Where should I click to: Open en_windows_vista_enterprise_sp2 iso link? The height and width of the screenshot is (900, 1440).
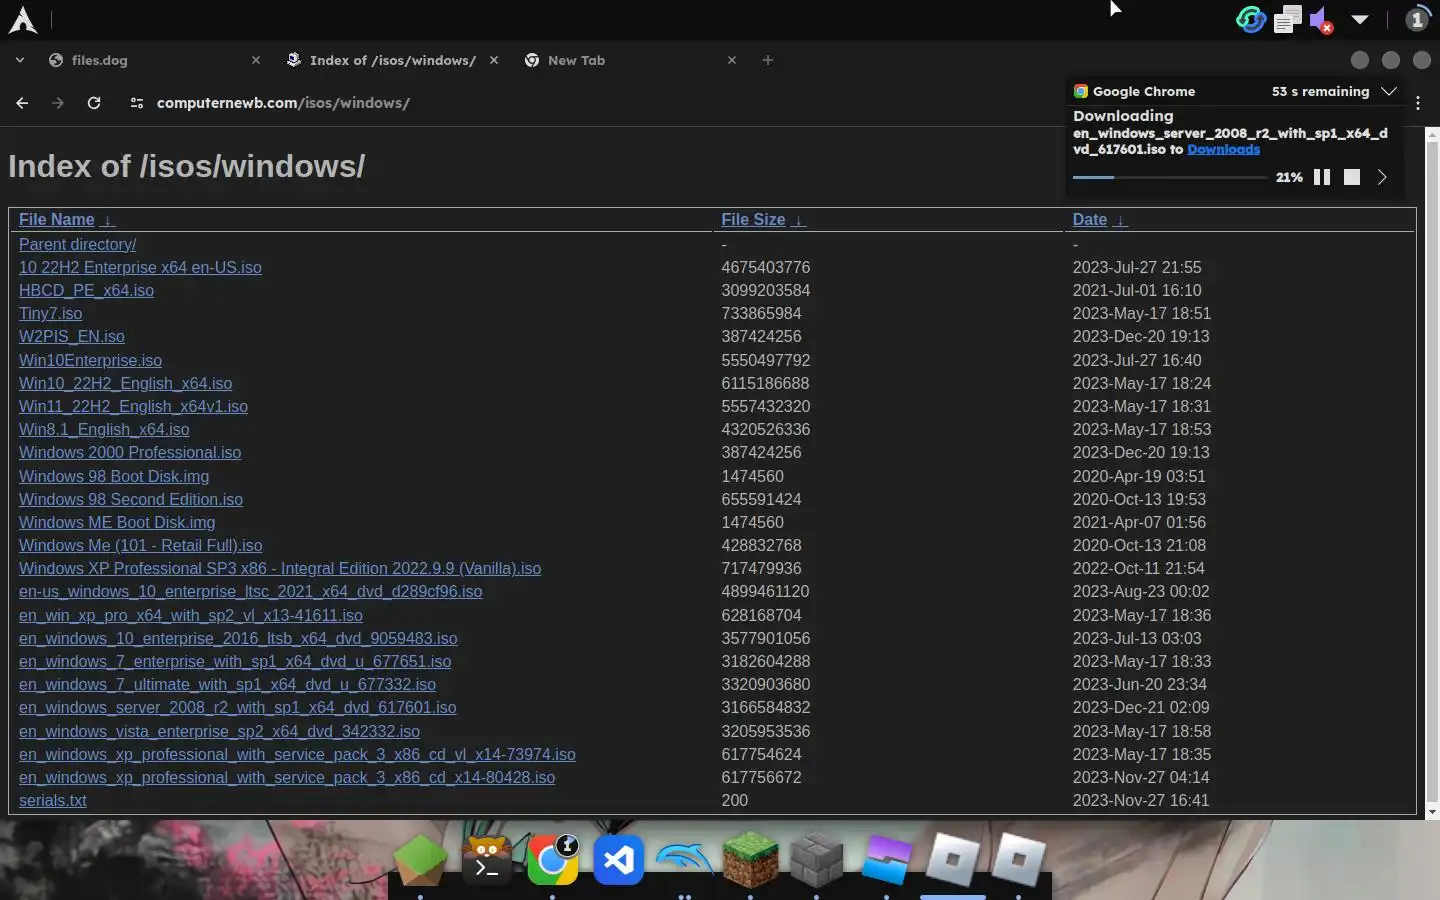pyautogui.click(x=219, y=731)
